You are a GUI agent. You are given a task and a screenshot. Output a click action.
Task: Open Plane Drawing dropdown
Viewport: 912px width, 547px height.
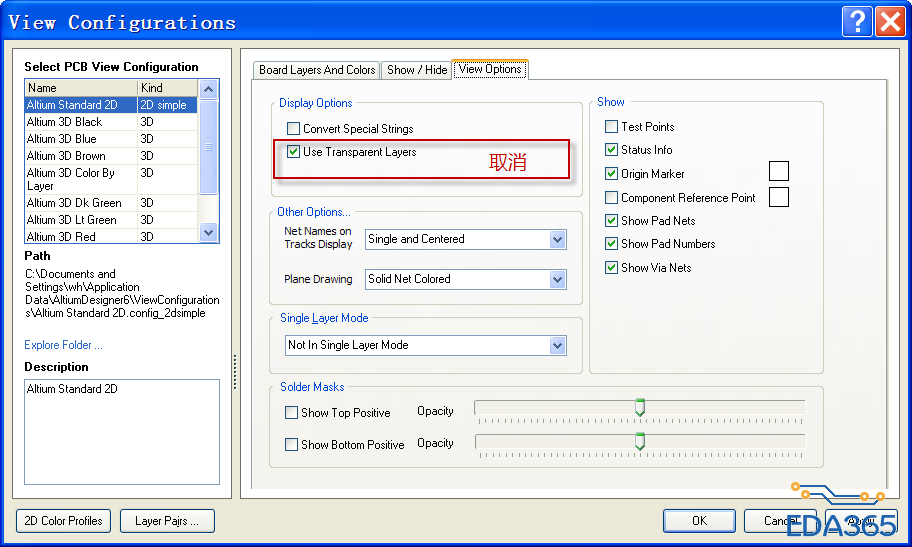557,279
